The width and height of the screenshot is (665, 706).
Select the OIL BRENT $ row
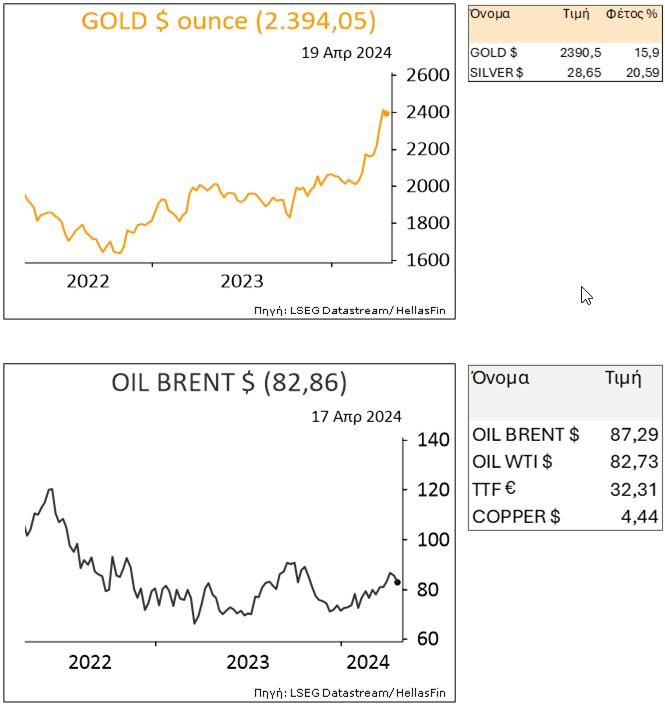565,434
